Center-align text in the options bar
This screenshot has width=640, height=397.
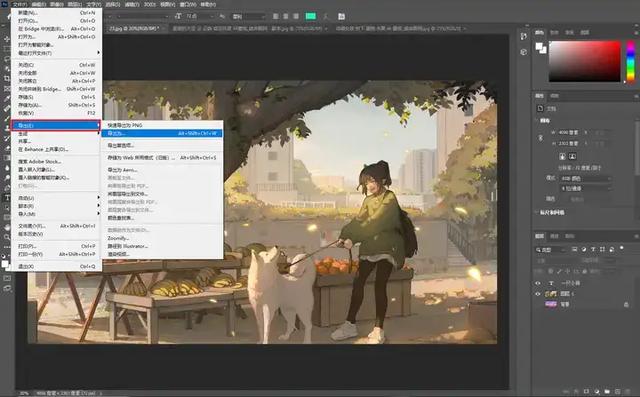point(286,16)
